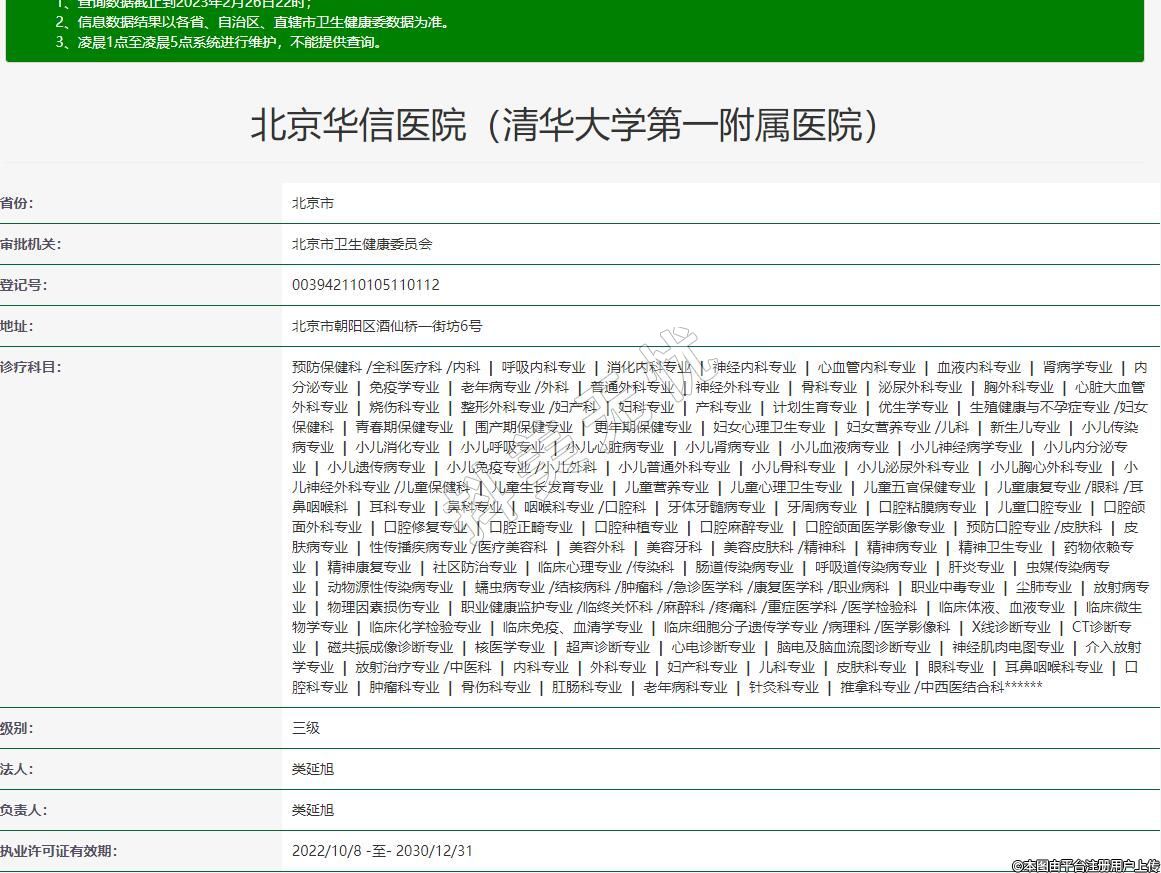Select 类延旭 in the 负责人 row
This screenshot has width=1161, height=873.
[313, 810]
